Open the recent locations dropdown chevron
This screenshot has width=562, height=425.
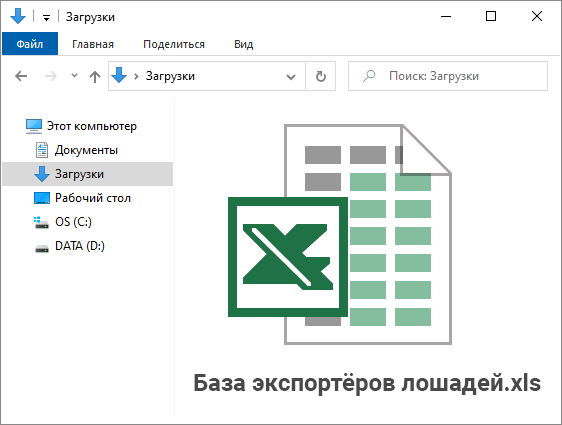[74, 75]
